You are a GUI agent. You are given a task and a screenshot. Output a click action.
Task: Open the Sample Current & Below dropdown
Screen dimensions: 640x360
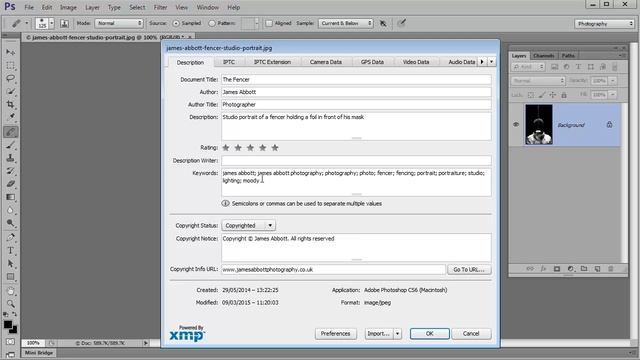pyautogui.click(x=346, y=23)
